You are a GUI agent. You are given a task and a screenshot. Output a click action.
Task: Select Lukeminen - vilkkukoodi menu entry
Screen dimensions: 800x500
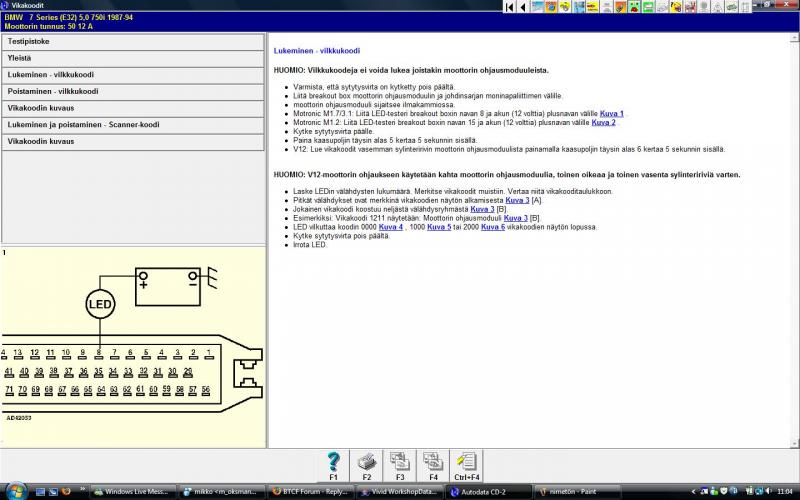(x=133, y=75)
